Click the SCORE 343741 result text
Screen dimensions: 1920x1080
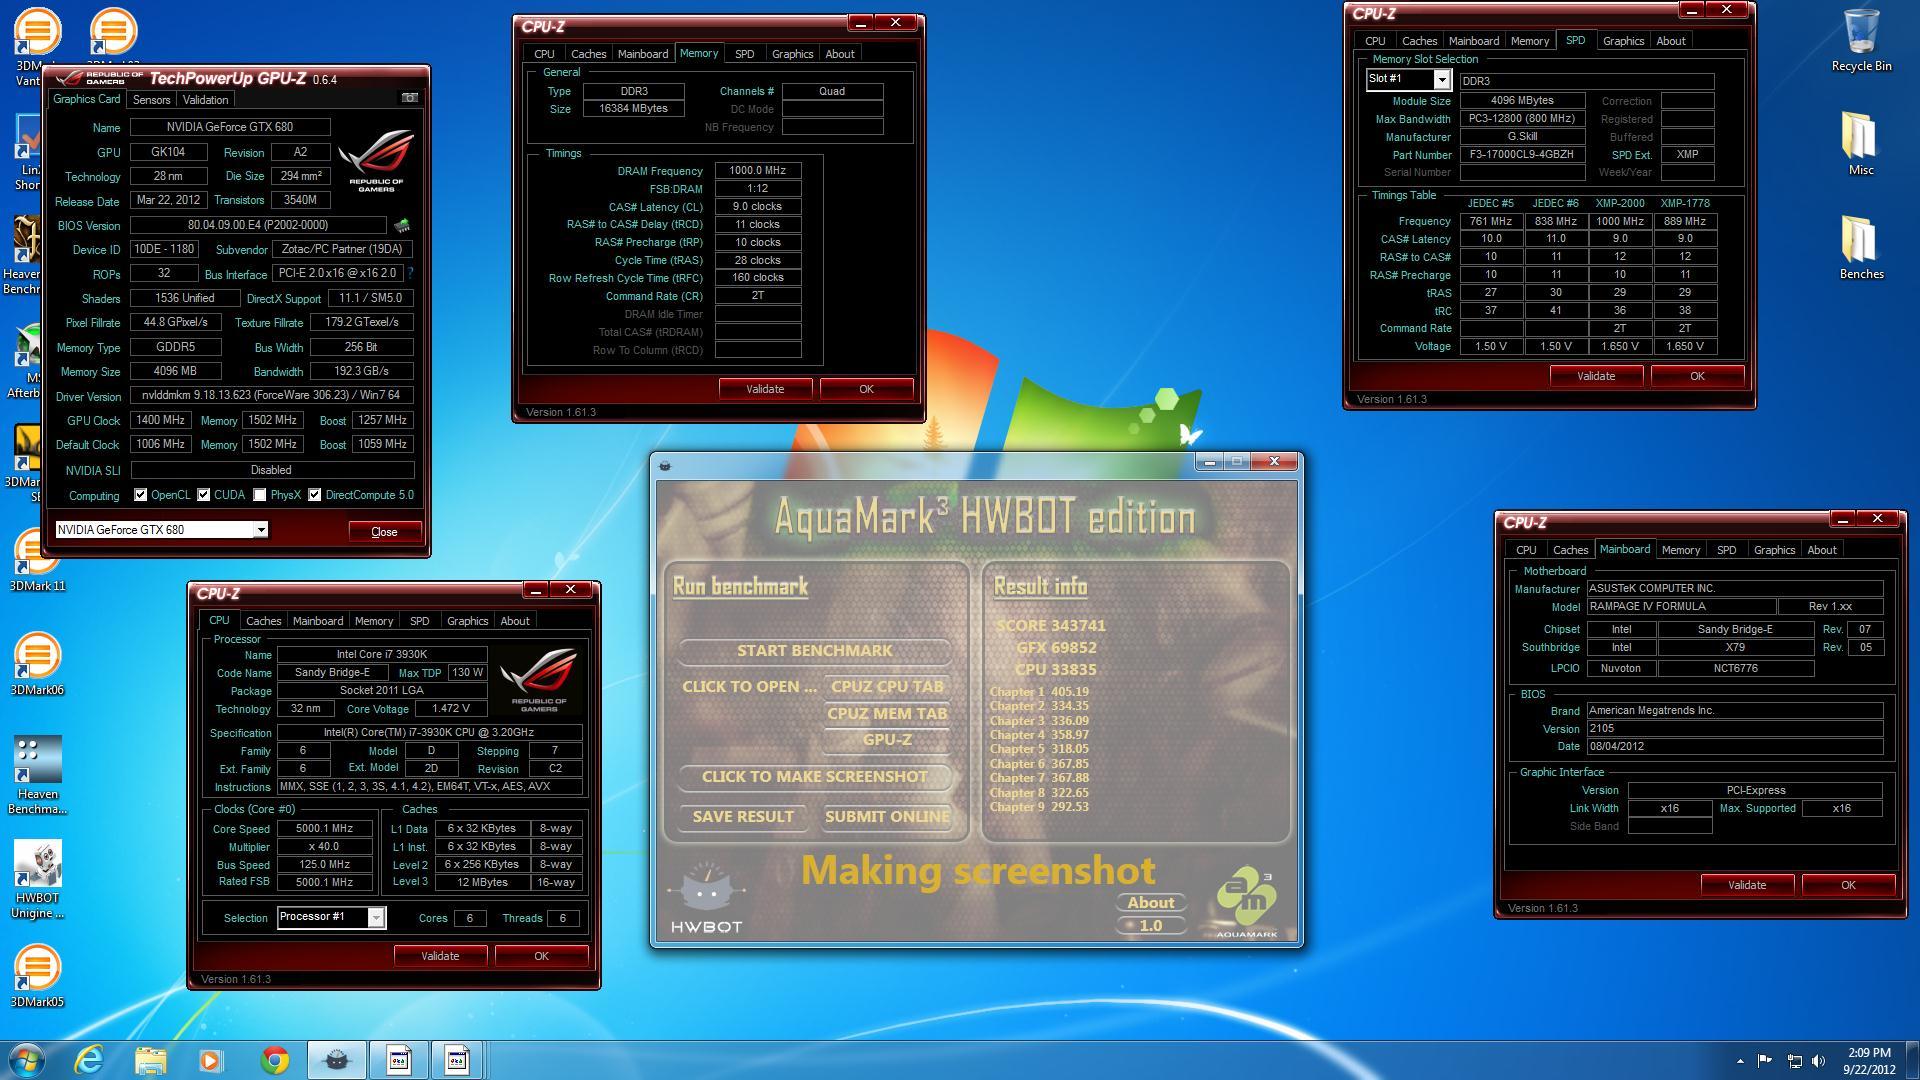tap(1050, 626)
